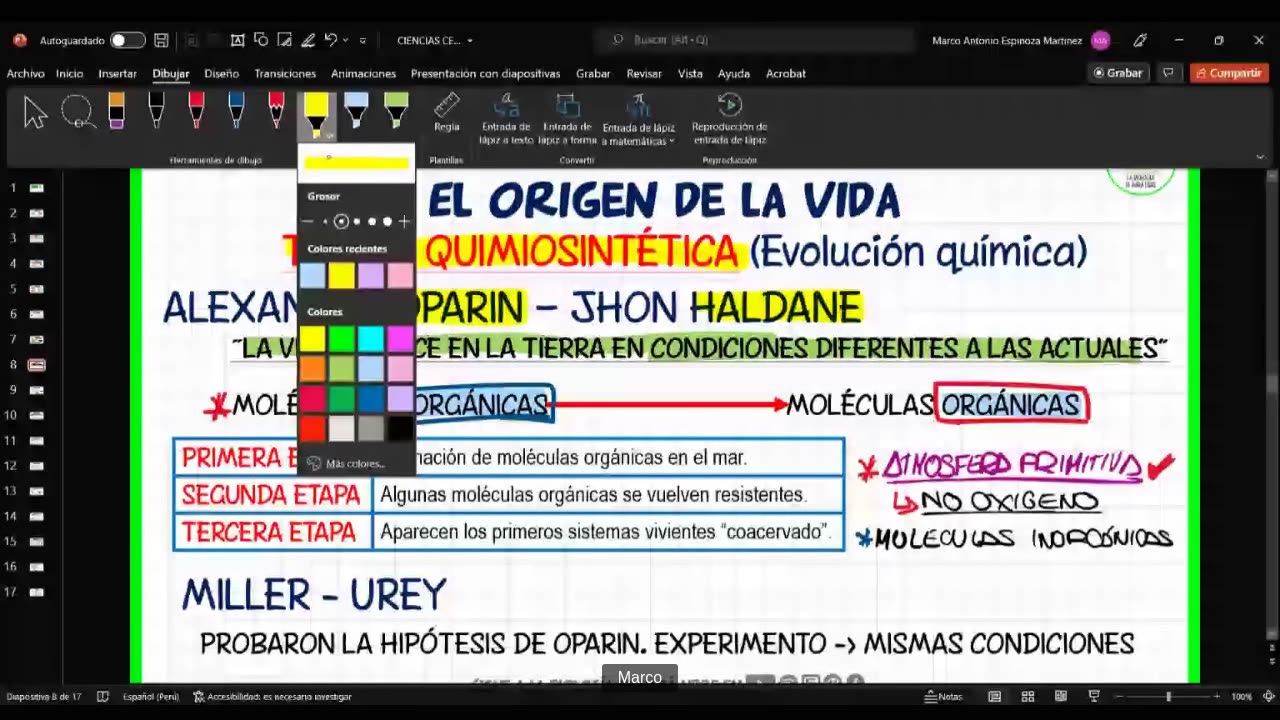This screenshot has width=1280, height=720.
Task: Open the Archivo tab
Action: click(25, 73)
